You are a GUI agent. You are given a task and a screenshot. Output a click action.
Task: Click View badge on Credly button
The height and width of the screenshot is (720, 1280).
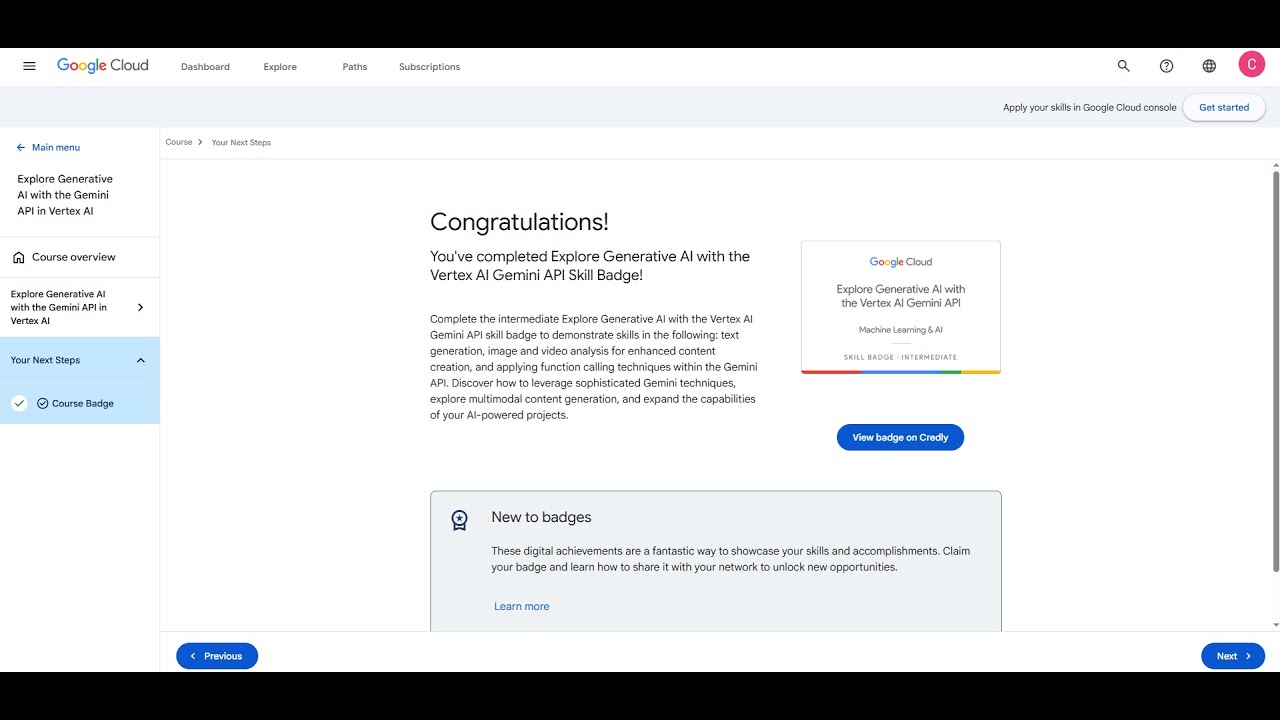tap(900, 437)
